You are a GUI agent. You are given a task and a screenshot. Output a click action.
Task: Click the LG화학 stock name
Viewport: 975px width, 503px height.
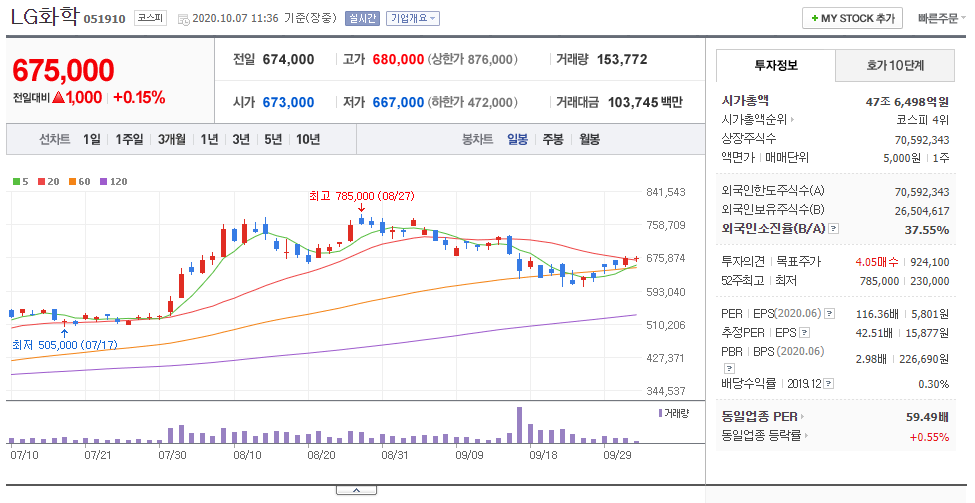click(x=44, y=17)
